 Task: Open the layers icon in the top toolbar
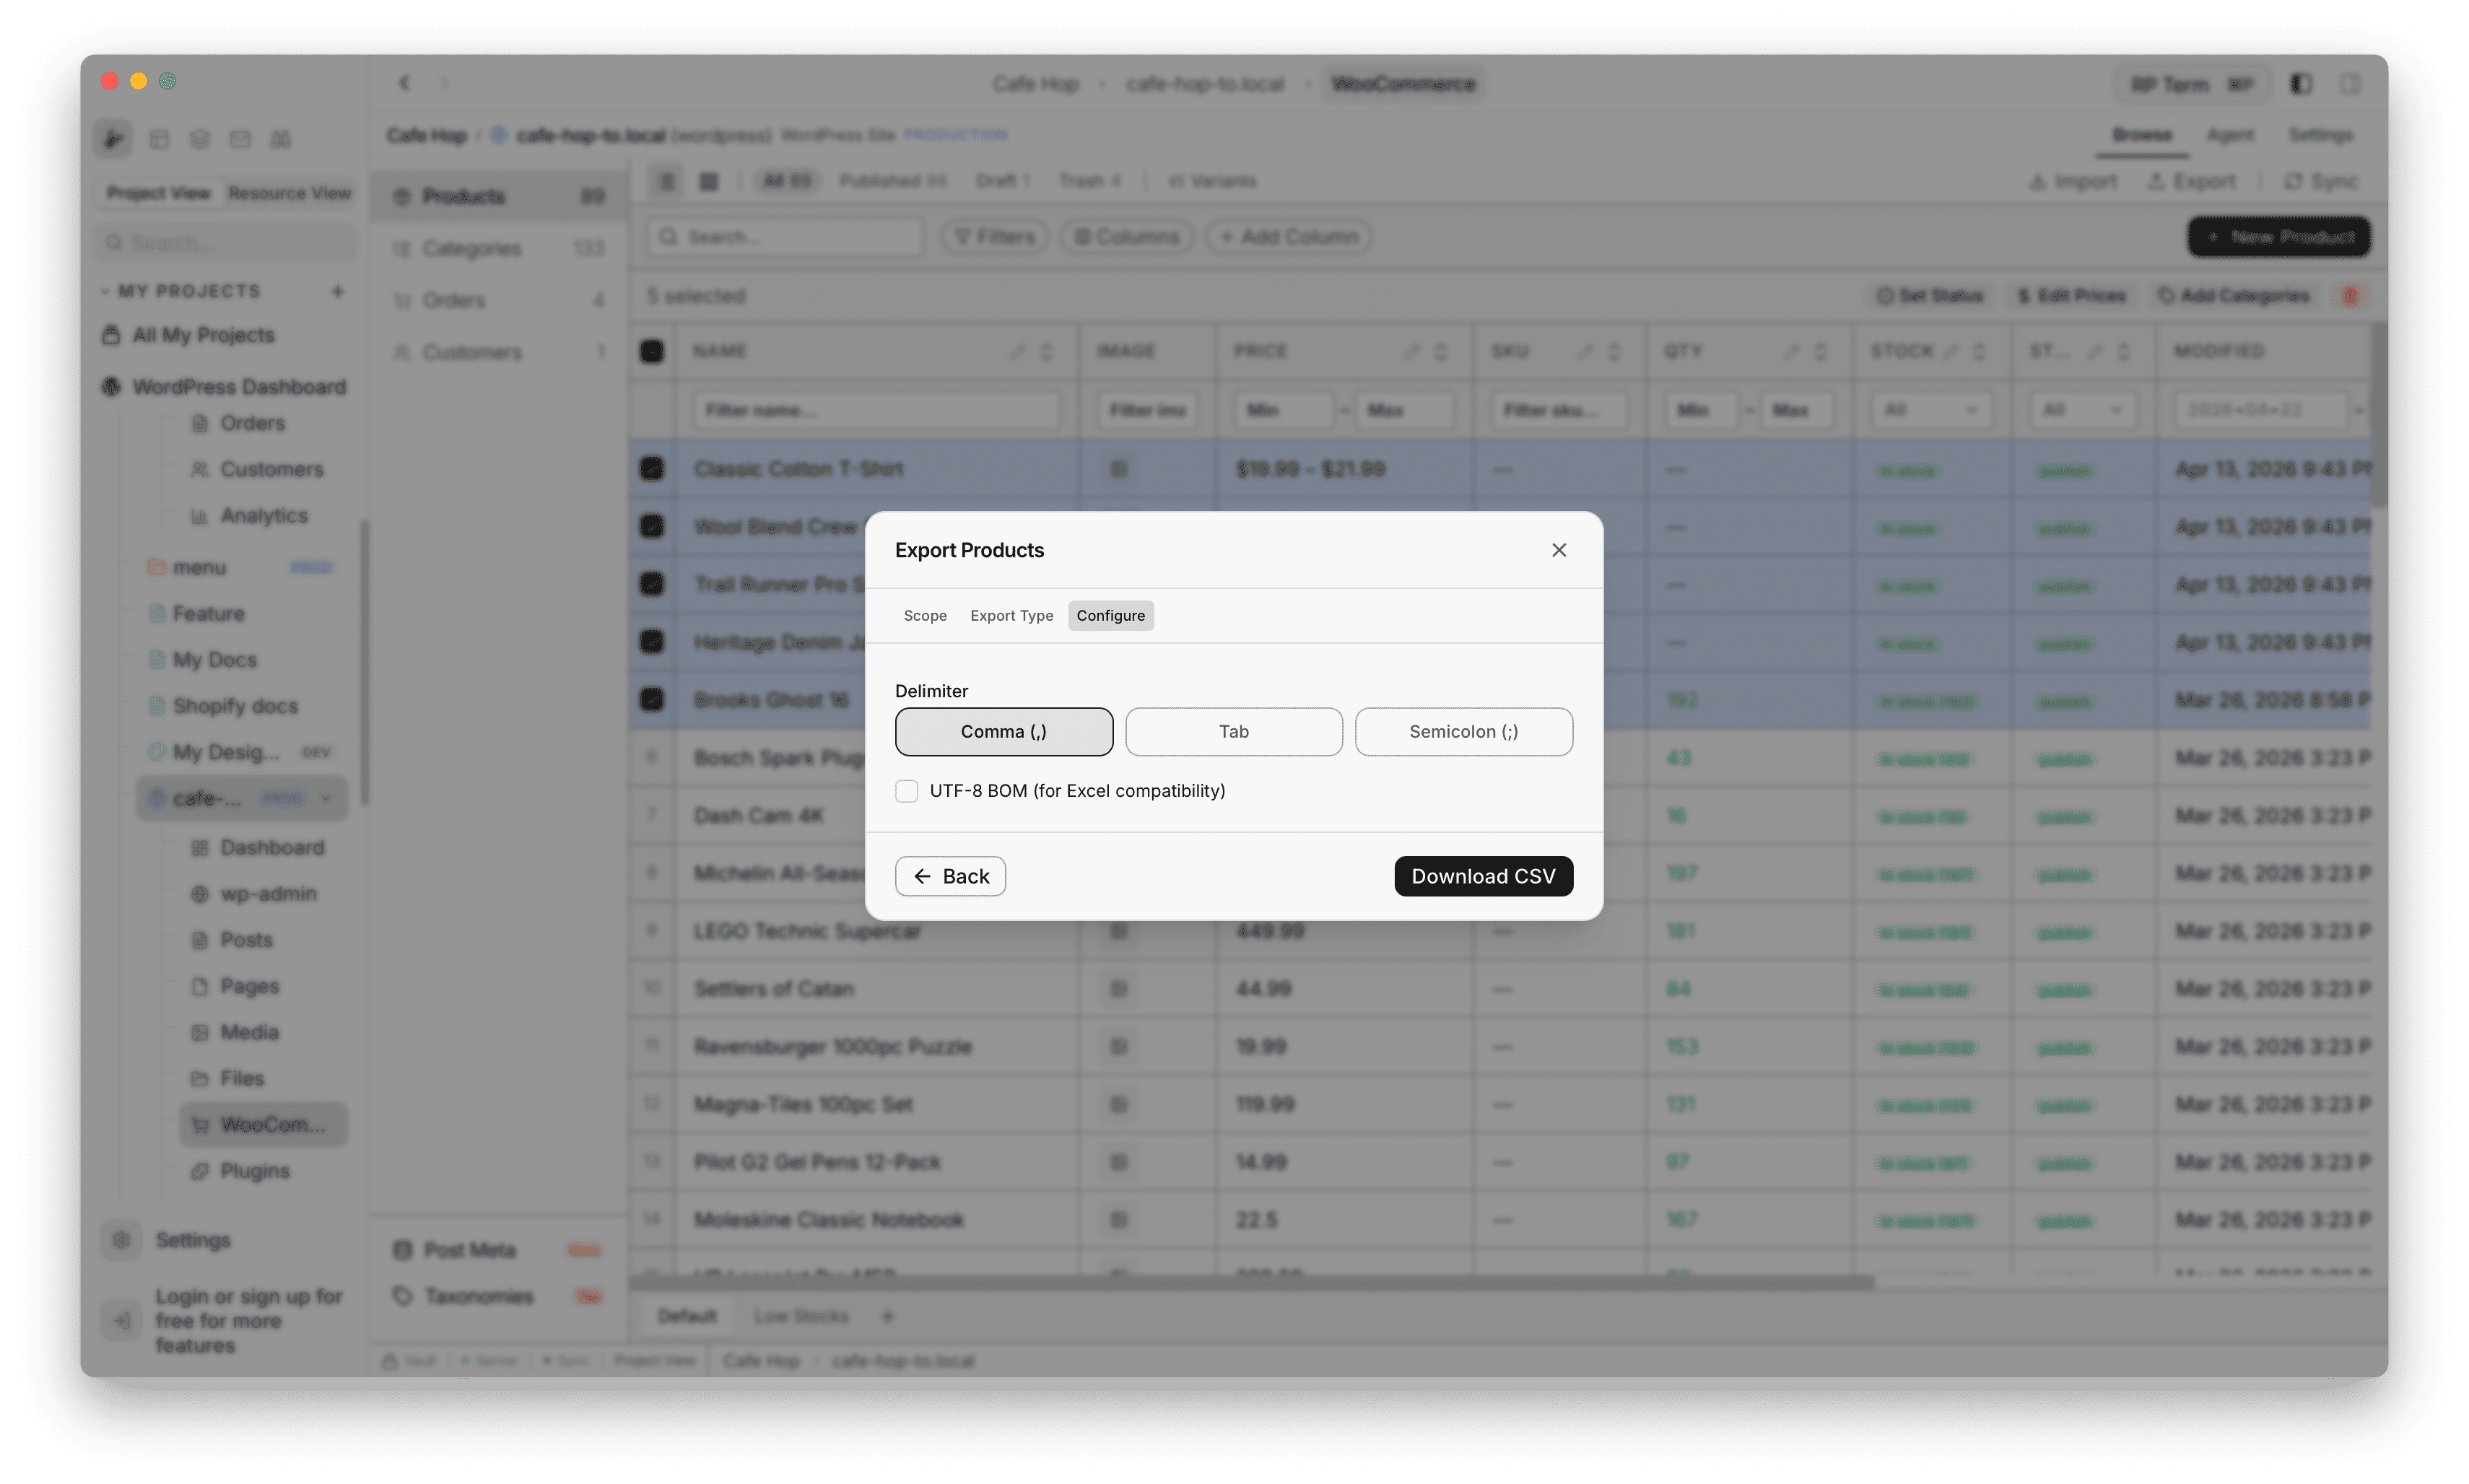click(x=199, y=139)
